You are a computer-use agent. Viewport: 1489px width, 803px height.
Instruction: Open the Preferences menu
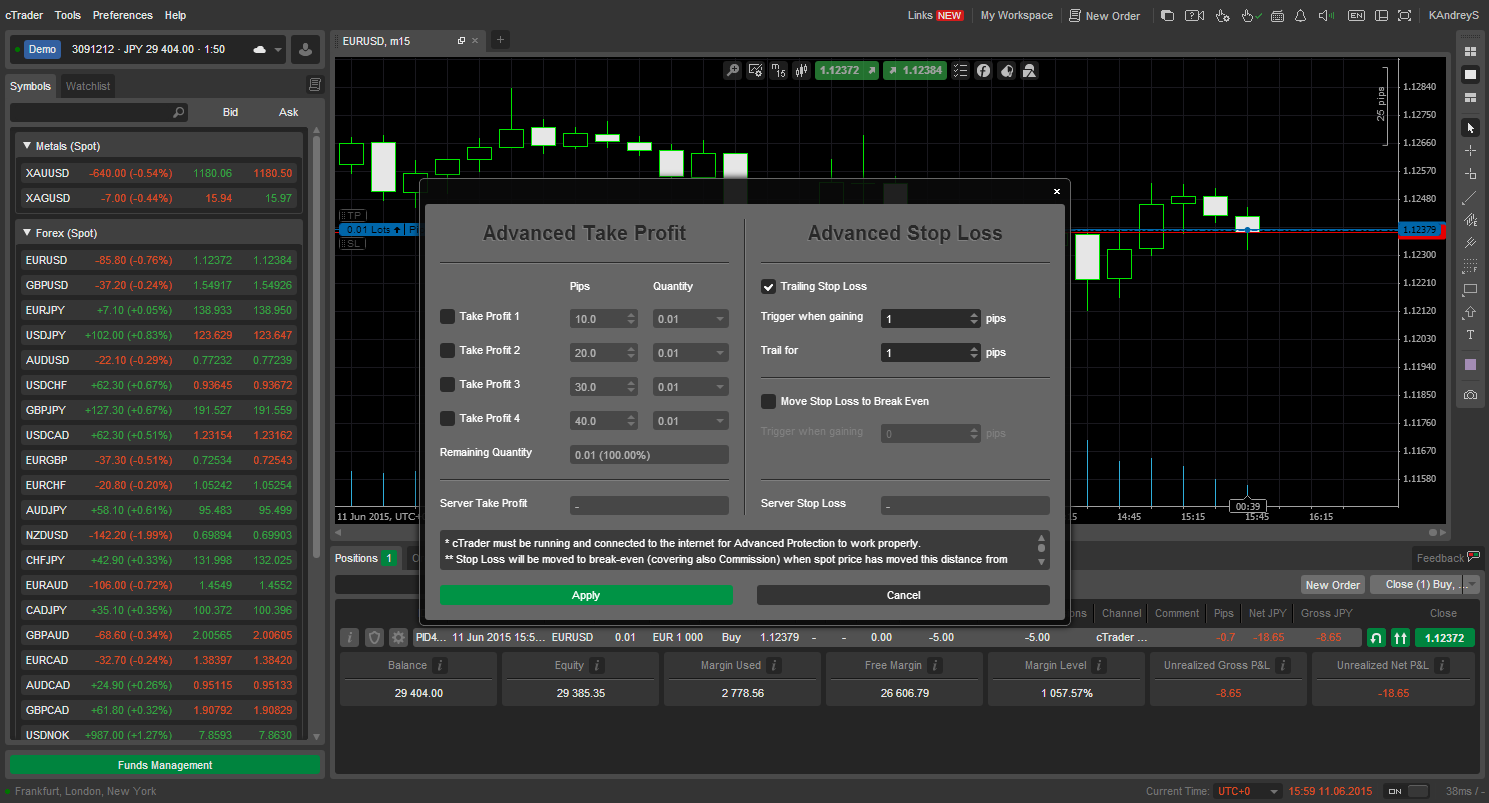pyautogui.click(x=123, y=15)
